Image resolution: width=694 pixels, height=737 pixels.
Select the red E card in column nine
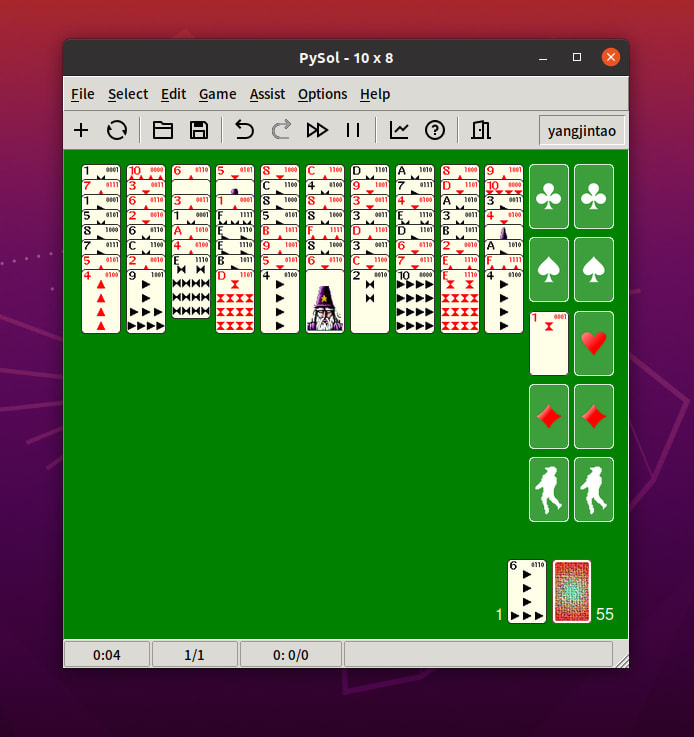tap(460, 302)
